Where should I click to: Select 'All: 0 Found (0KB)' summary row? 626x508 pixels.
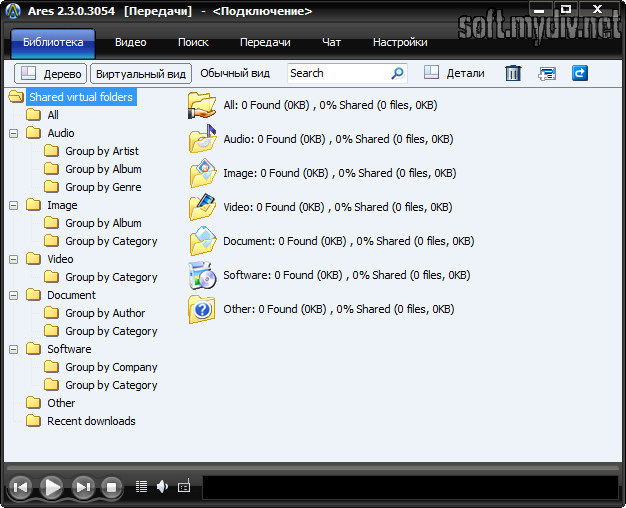(x=330, y=105)
